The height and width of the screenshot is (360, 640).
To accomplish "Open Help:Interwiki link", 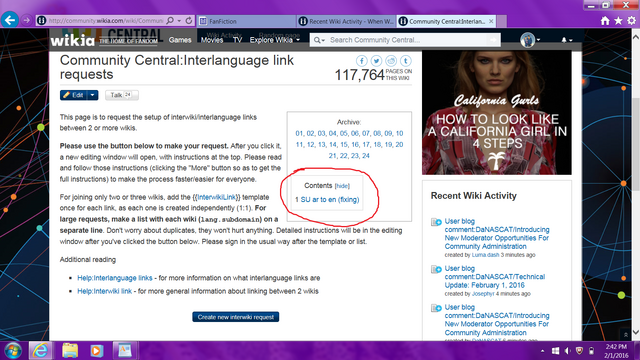I will click(104, 291).
